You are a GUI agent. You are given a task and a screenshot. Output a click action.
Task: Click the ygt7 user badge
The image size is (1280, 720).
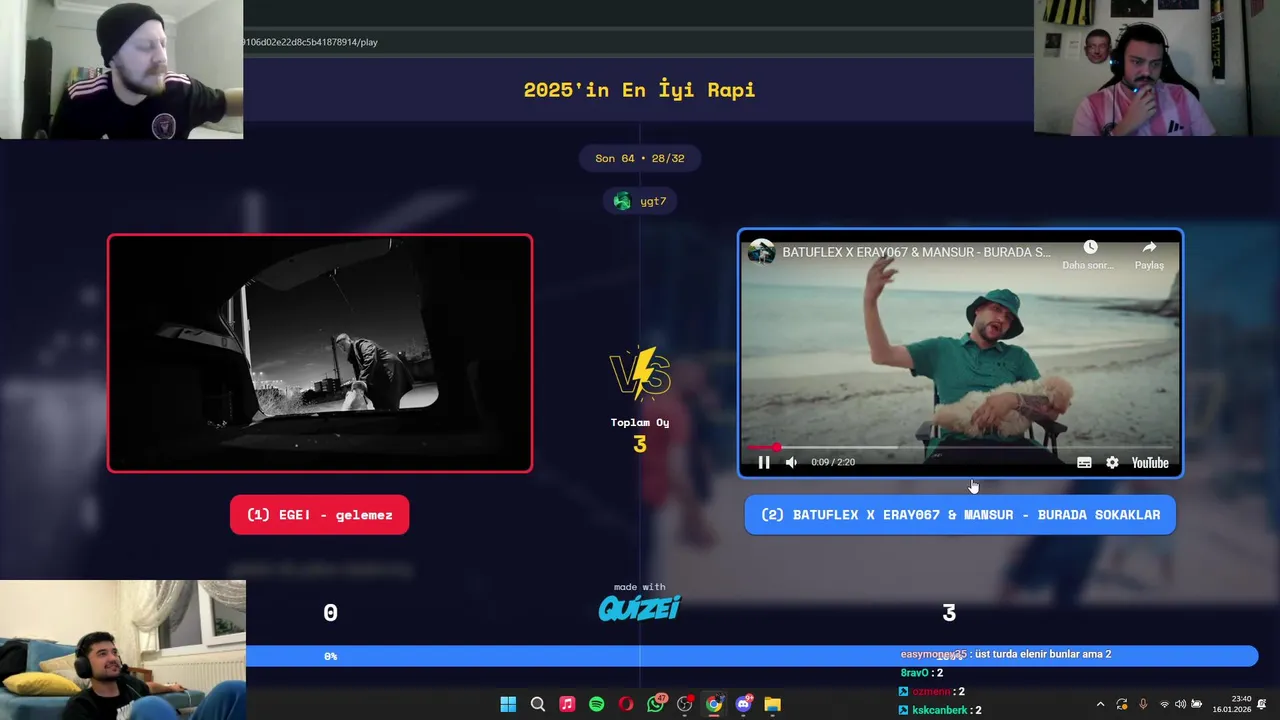tap(640, 201)
